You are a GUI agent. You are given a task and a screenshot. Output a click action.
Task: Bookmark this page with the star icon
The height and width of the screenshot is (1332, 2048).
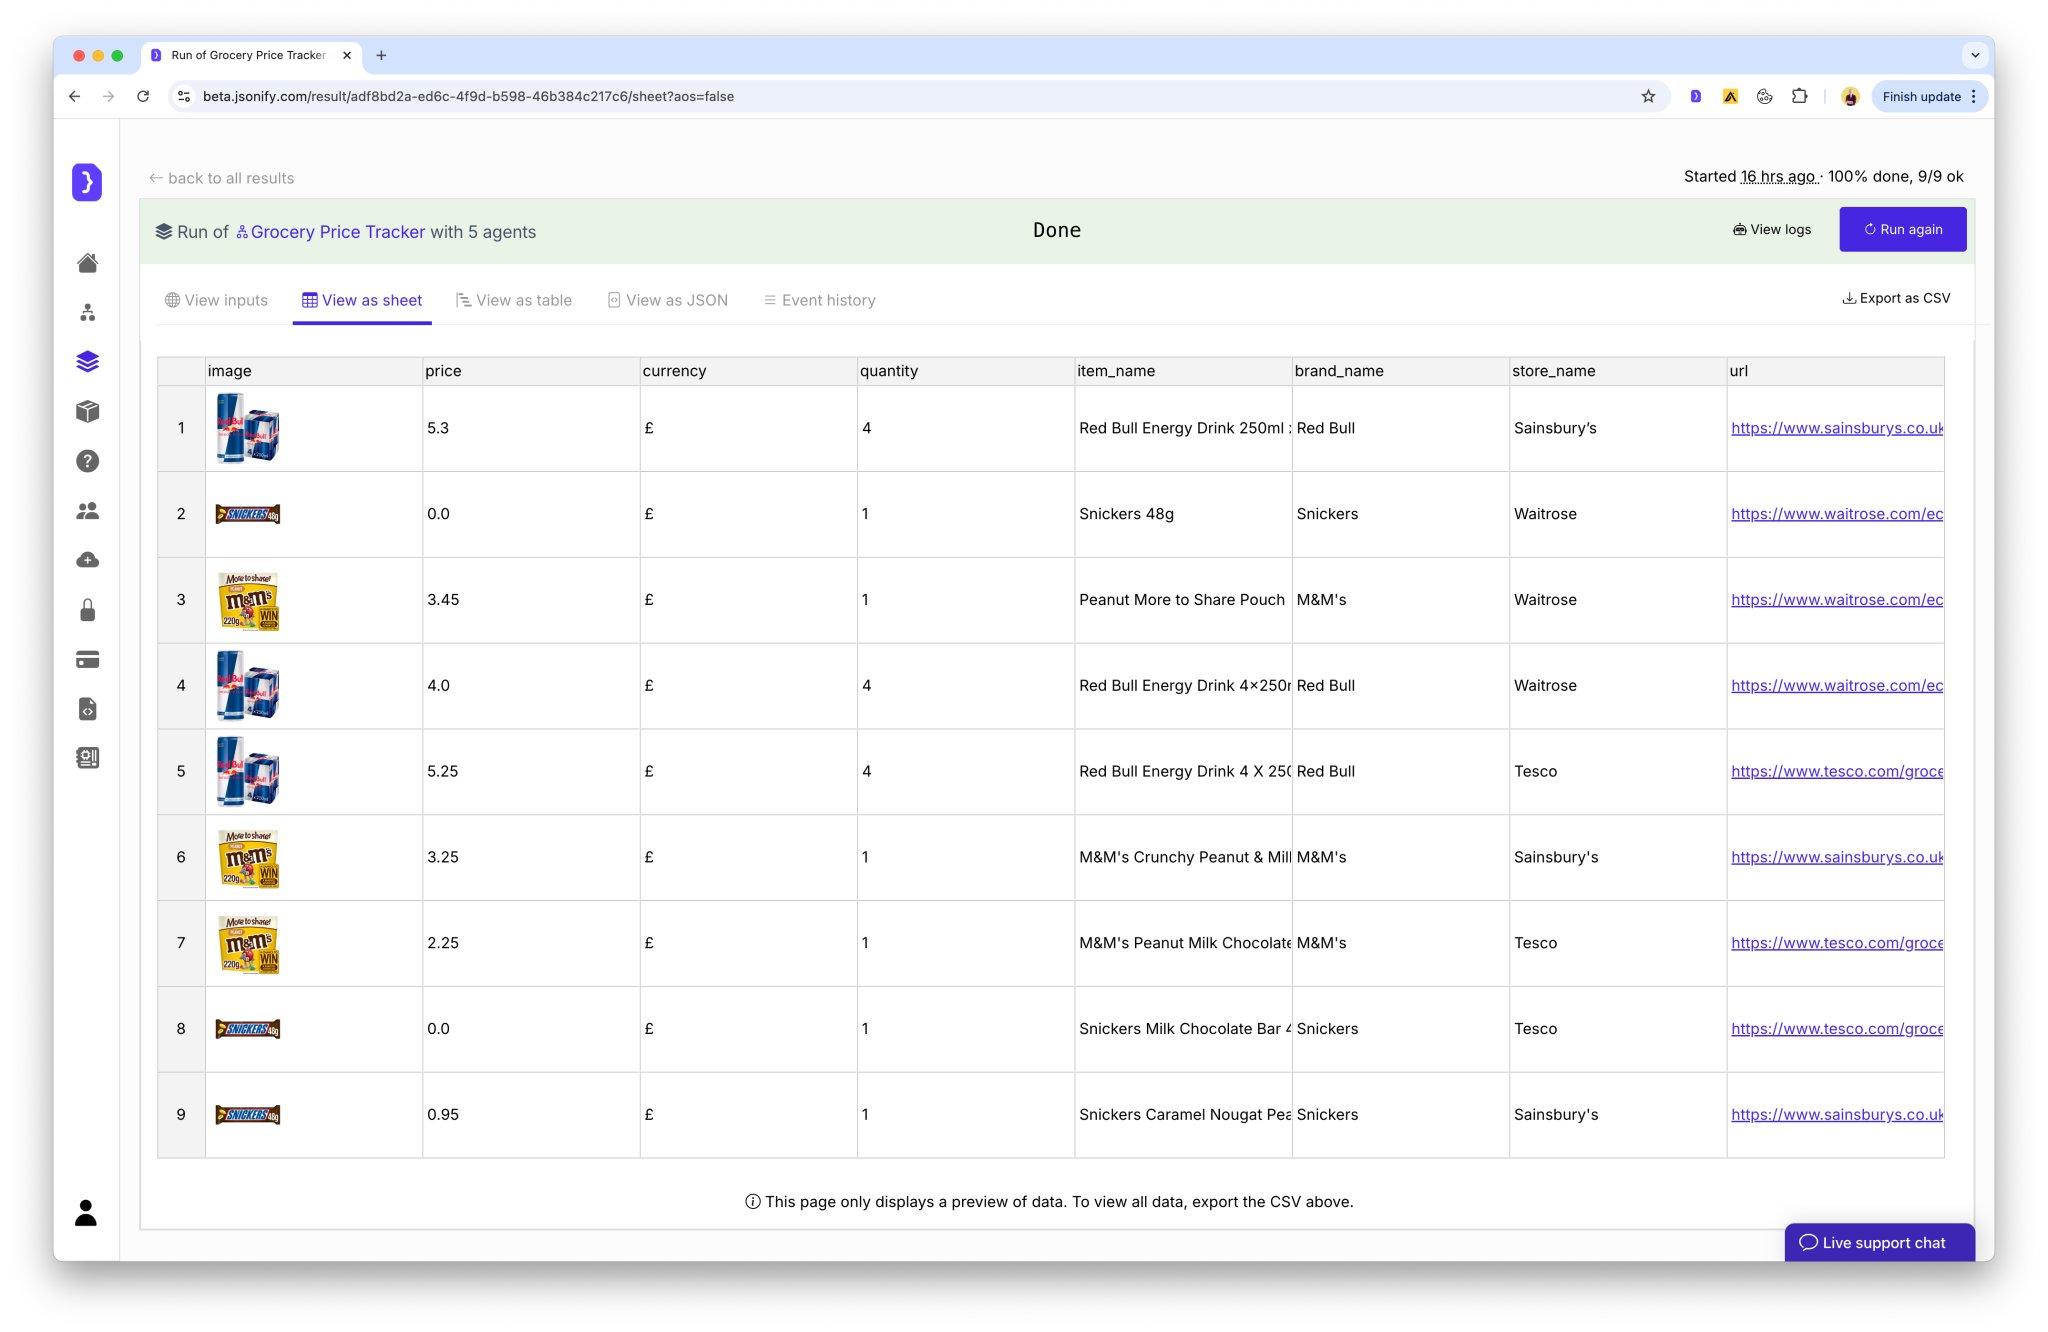click(x=1648, y=96)
